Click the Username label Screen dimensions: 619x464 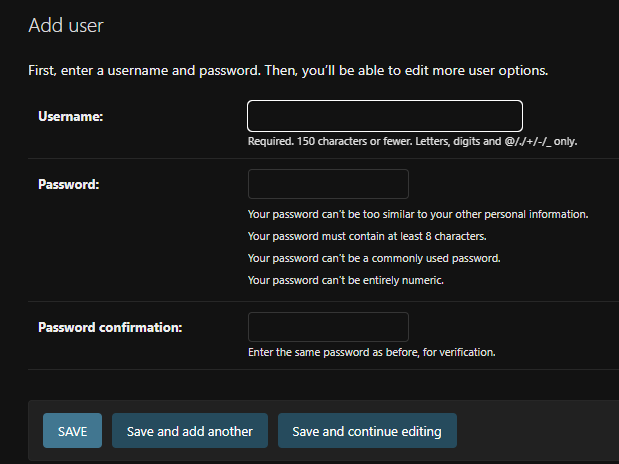[x=71, y=117]
